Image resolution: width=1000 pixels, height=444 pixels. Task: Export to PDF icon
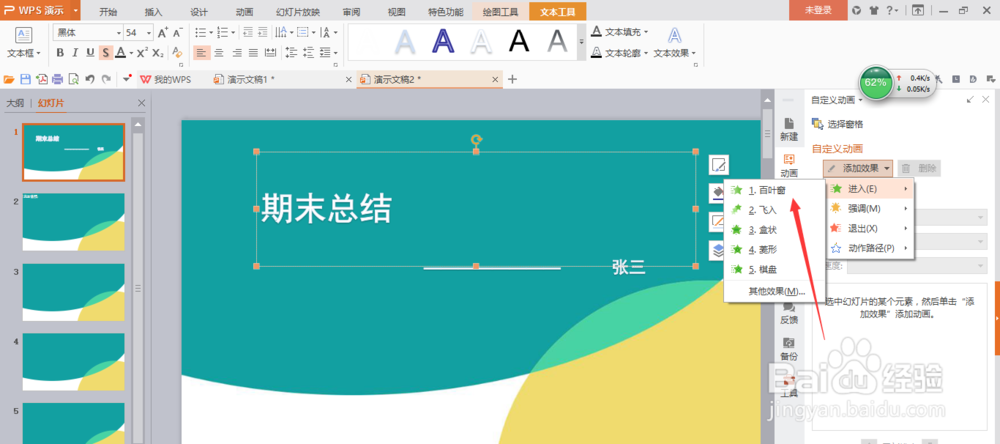(42, 79)
